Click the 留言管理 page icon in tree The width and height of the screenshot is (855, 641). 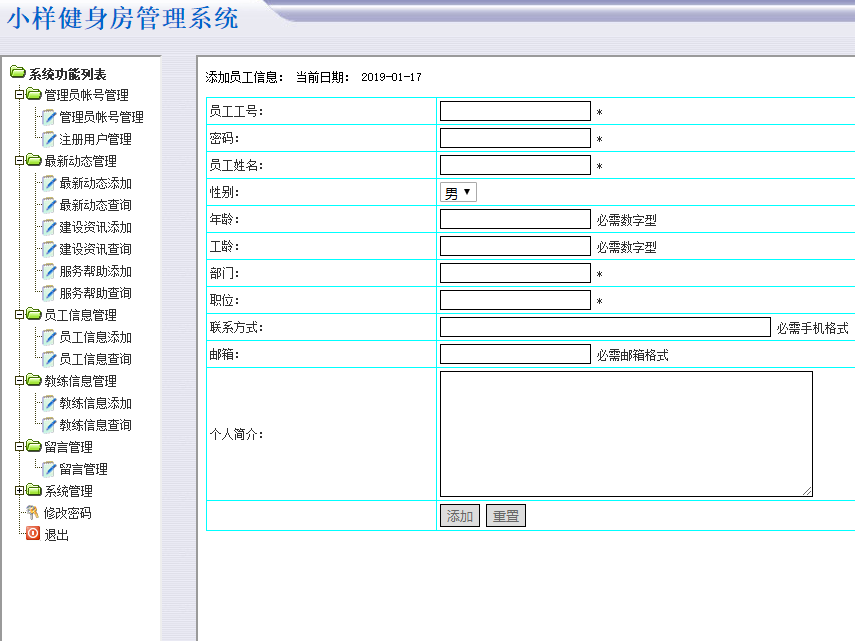point(48,469)
